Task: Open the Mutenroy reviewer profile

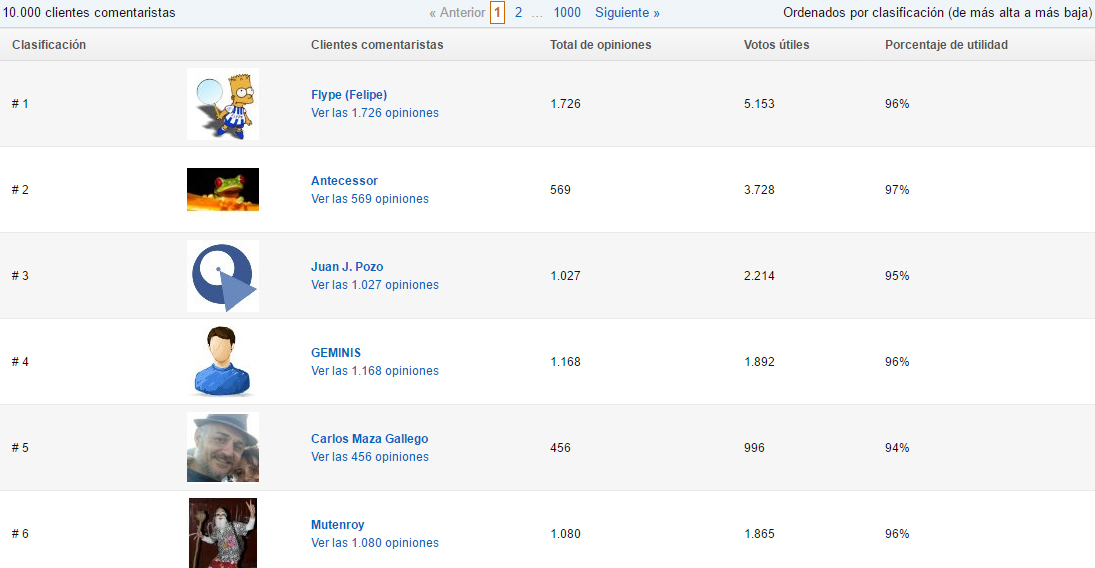Action: (x=337, y=525)
